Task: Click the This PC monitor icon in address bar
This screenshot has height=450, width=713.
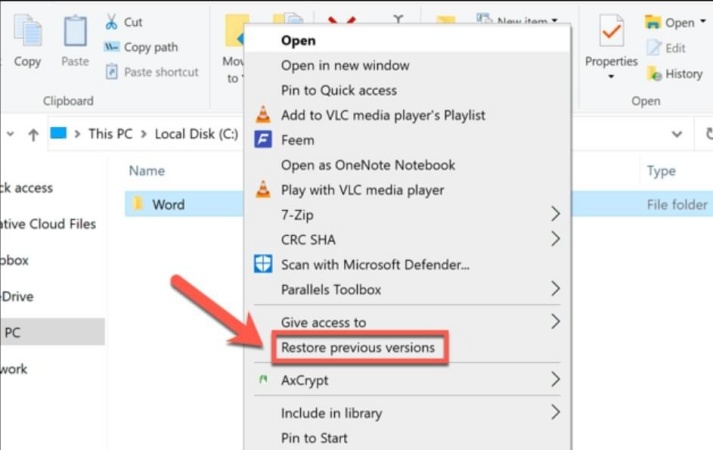Action: [x=58, y=133]
